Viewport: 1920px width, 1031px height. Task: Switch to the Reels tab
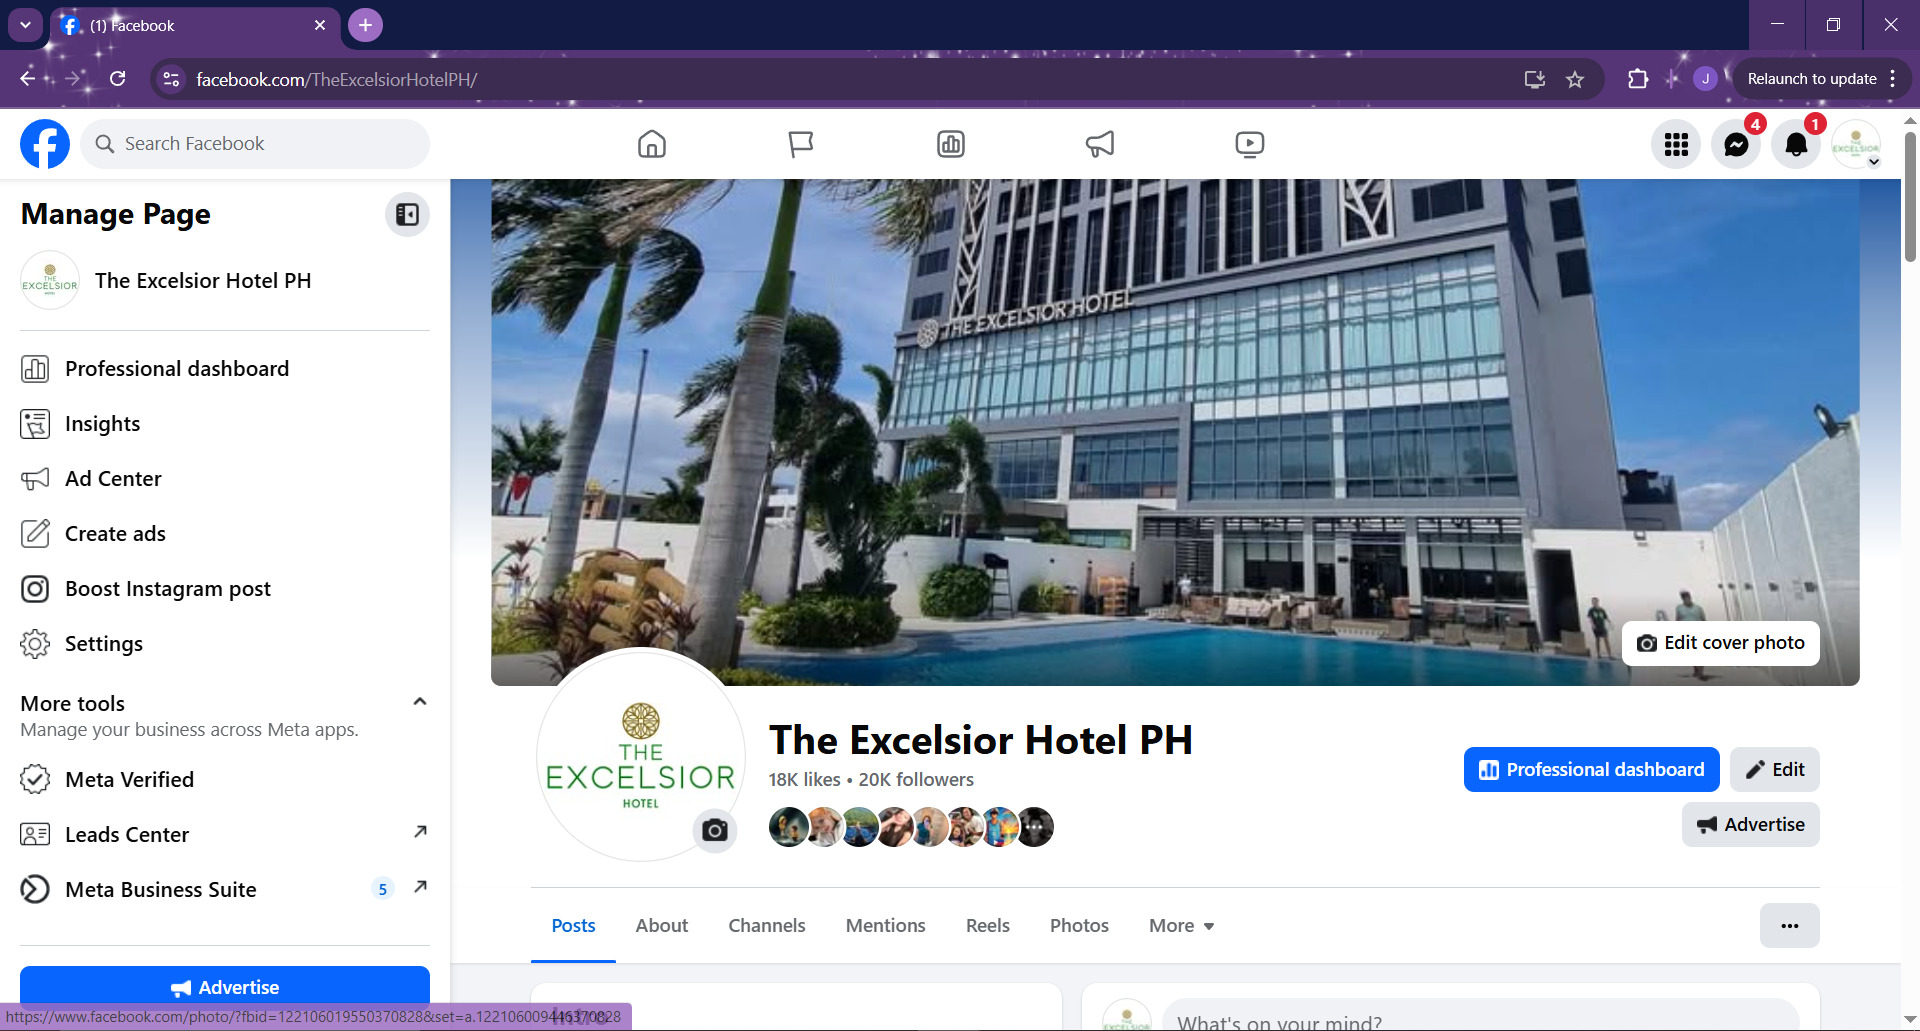click(987, 926)
